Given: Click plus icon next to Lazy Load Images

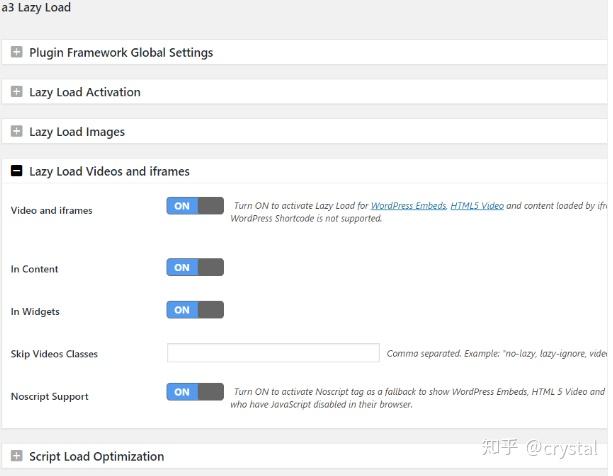Looking at the screenshot, I should [x=16, y=132].
